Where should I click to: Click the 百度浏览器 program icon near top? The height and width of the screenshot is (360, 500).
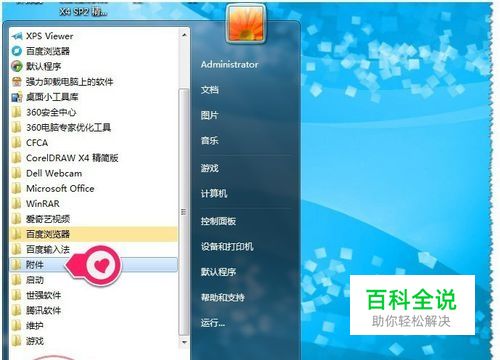17,51
